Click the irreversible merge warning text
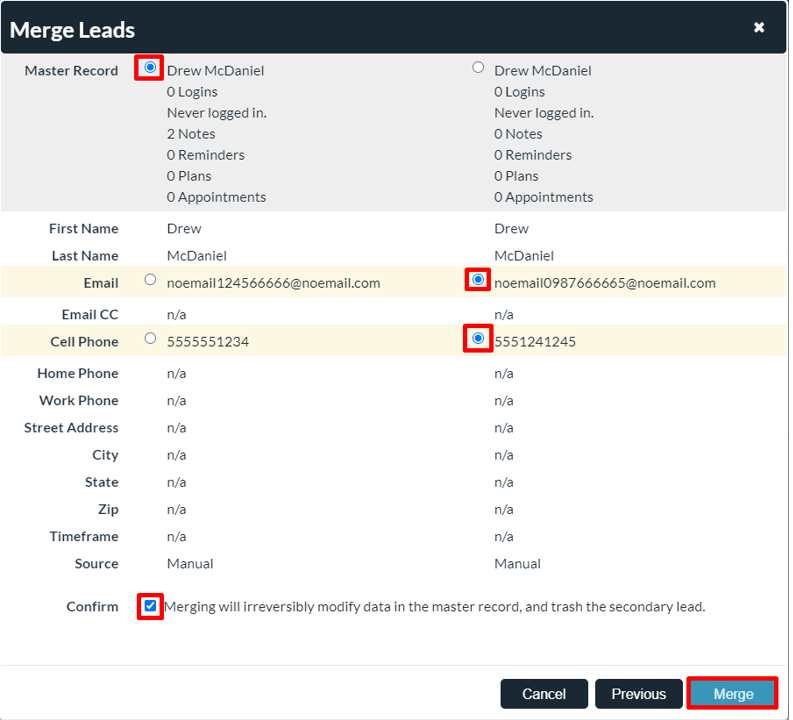793x720 pixels. tap(435, 606)
